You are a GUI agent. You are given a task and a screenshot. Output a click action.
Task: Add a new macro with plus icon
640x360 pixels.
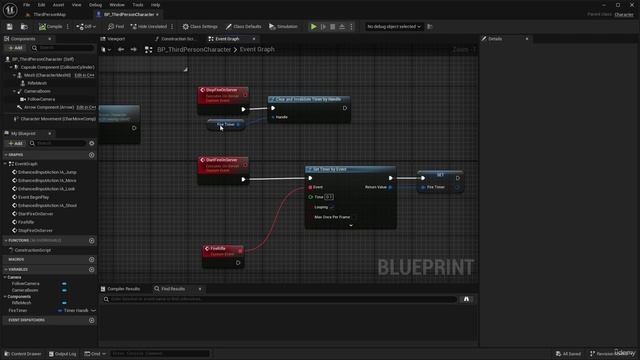91,260
